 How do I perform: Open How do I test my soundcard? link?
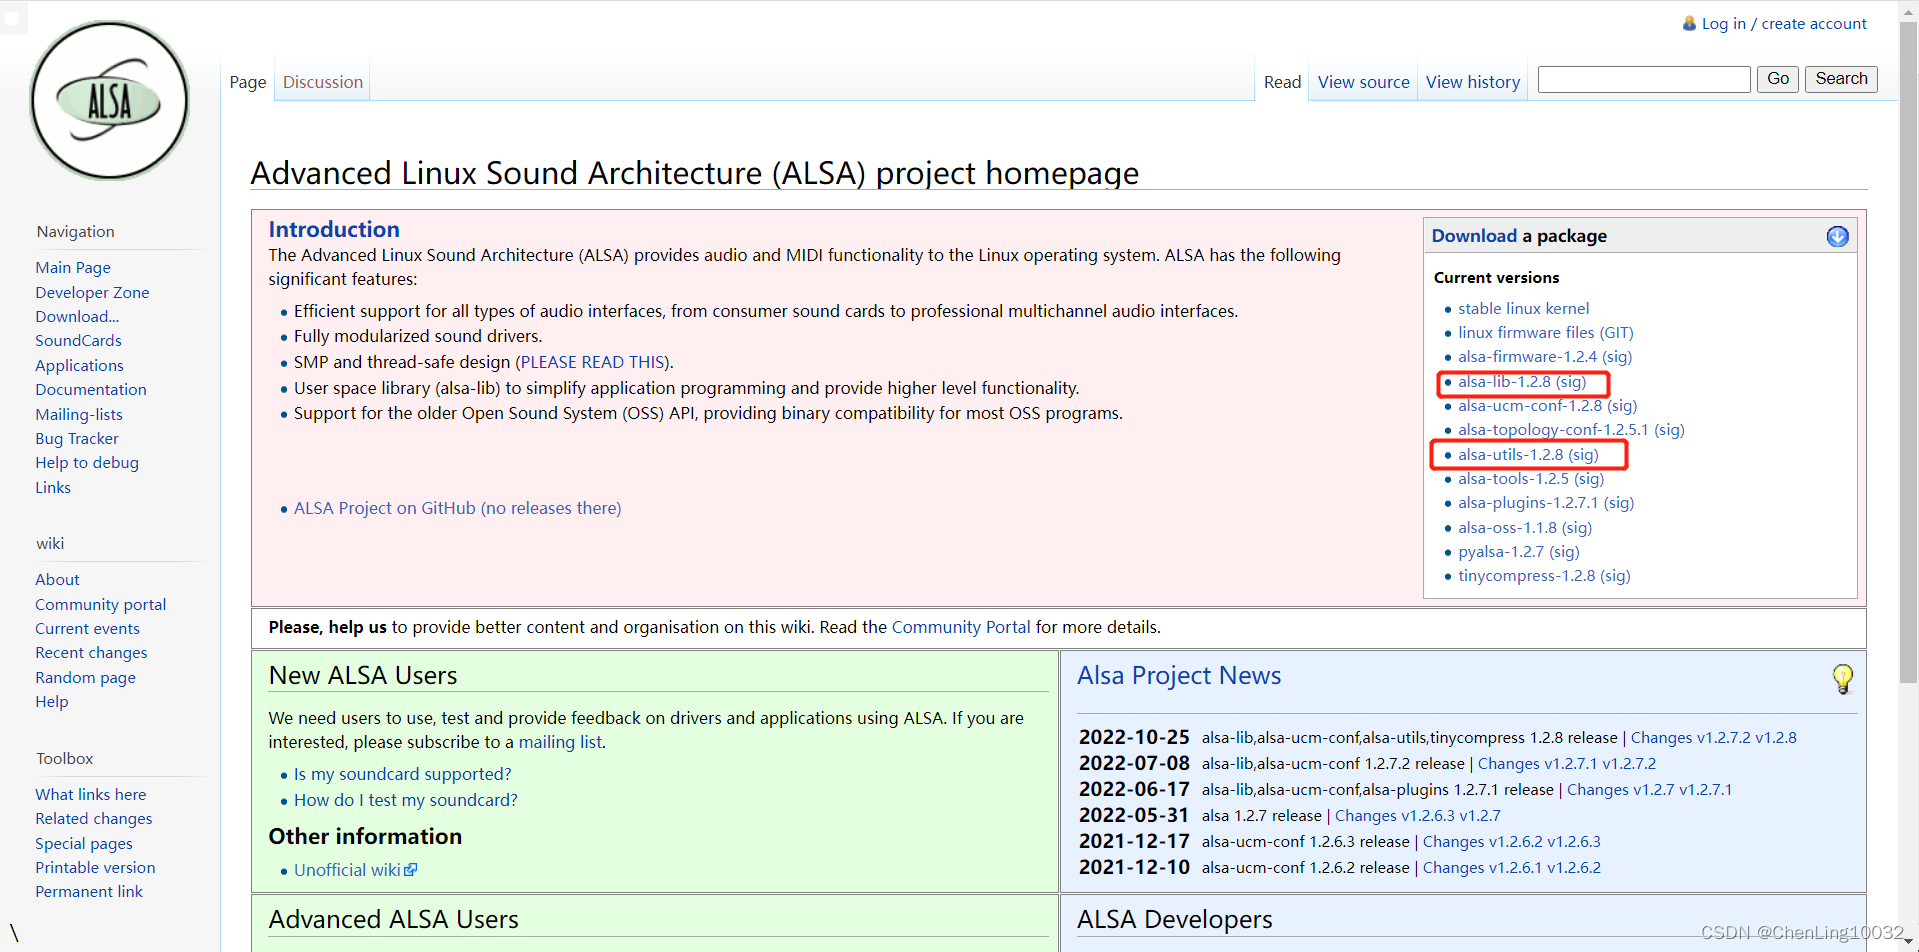[405, 800]
